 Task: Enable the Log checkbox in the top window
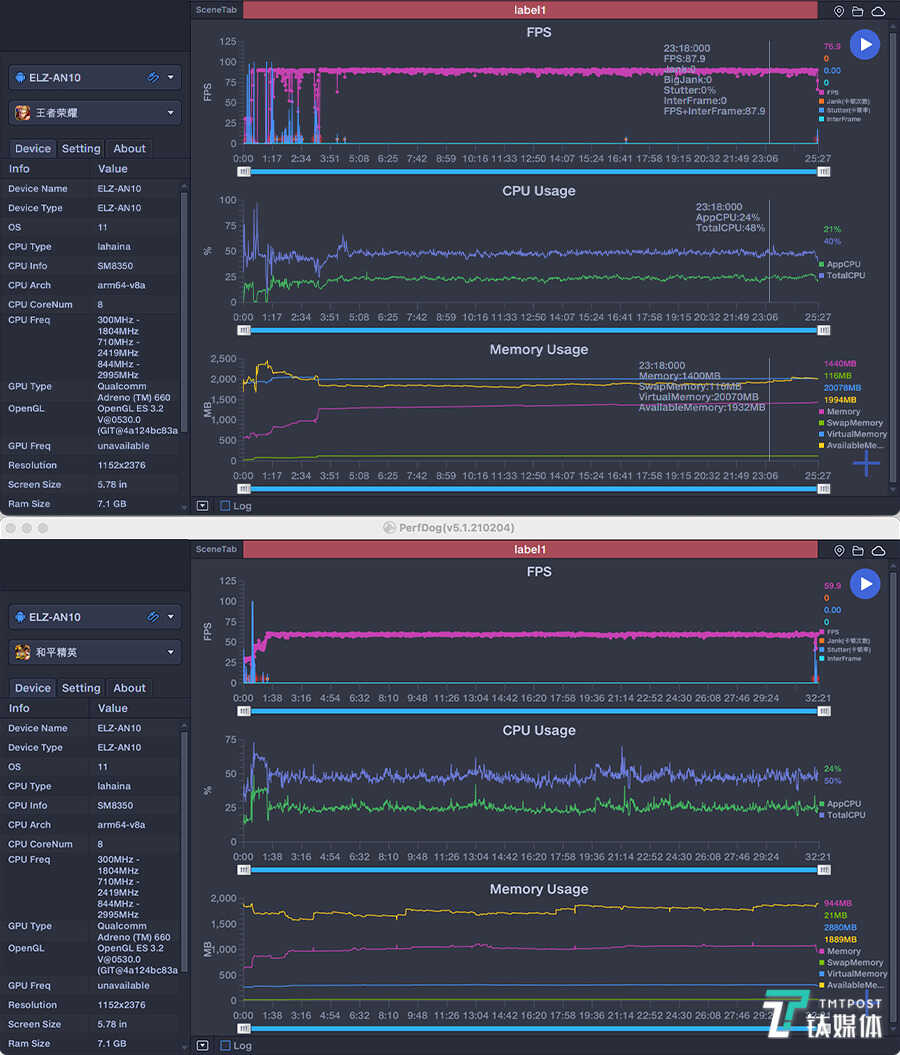[225, 506]
